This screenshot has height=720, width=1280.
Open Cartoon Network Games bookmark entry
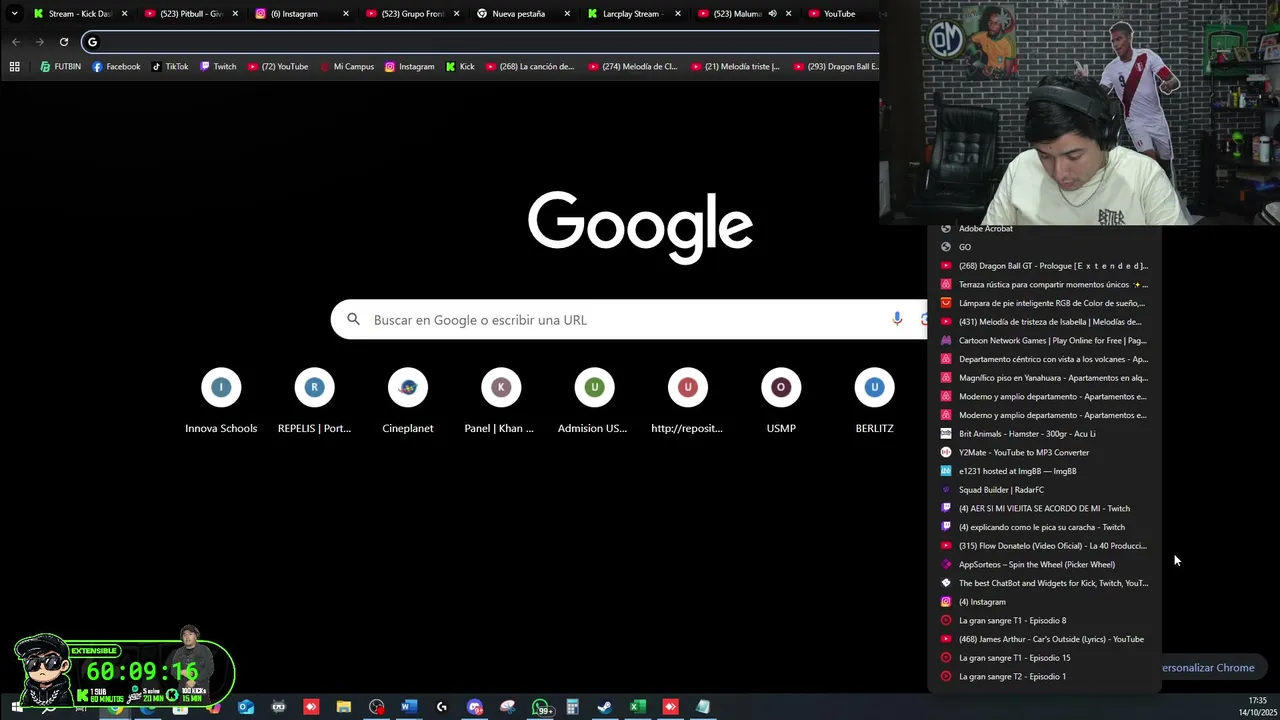coord(1045,341)
